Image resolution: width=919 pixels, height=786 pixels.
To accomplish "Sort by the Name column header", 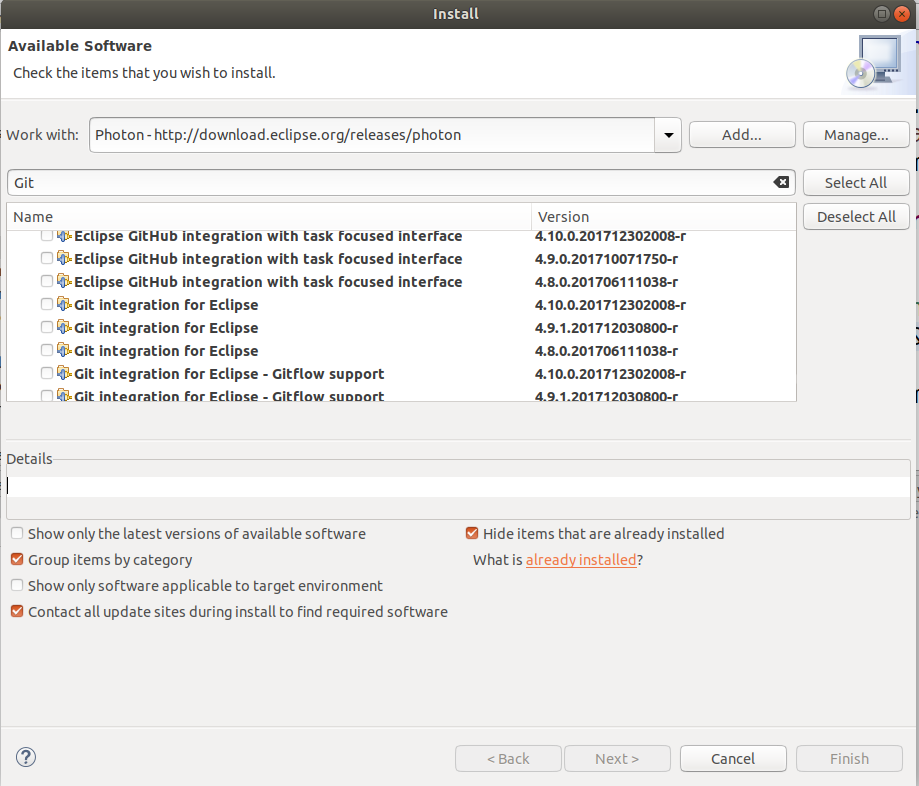I will coord(269,217).
